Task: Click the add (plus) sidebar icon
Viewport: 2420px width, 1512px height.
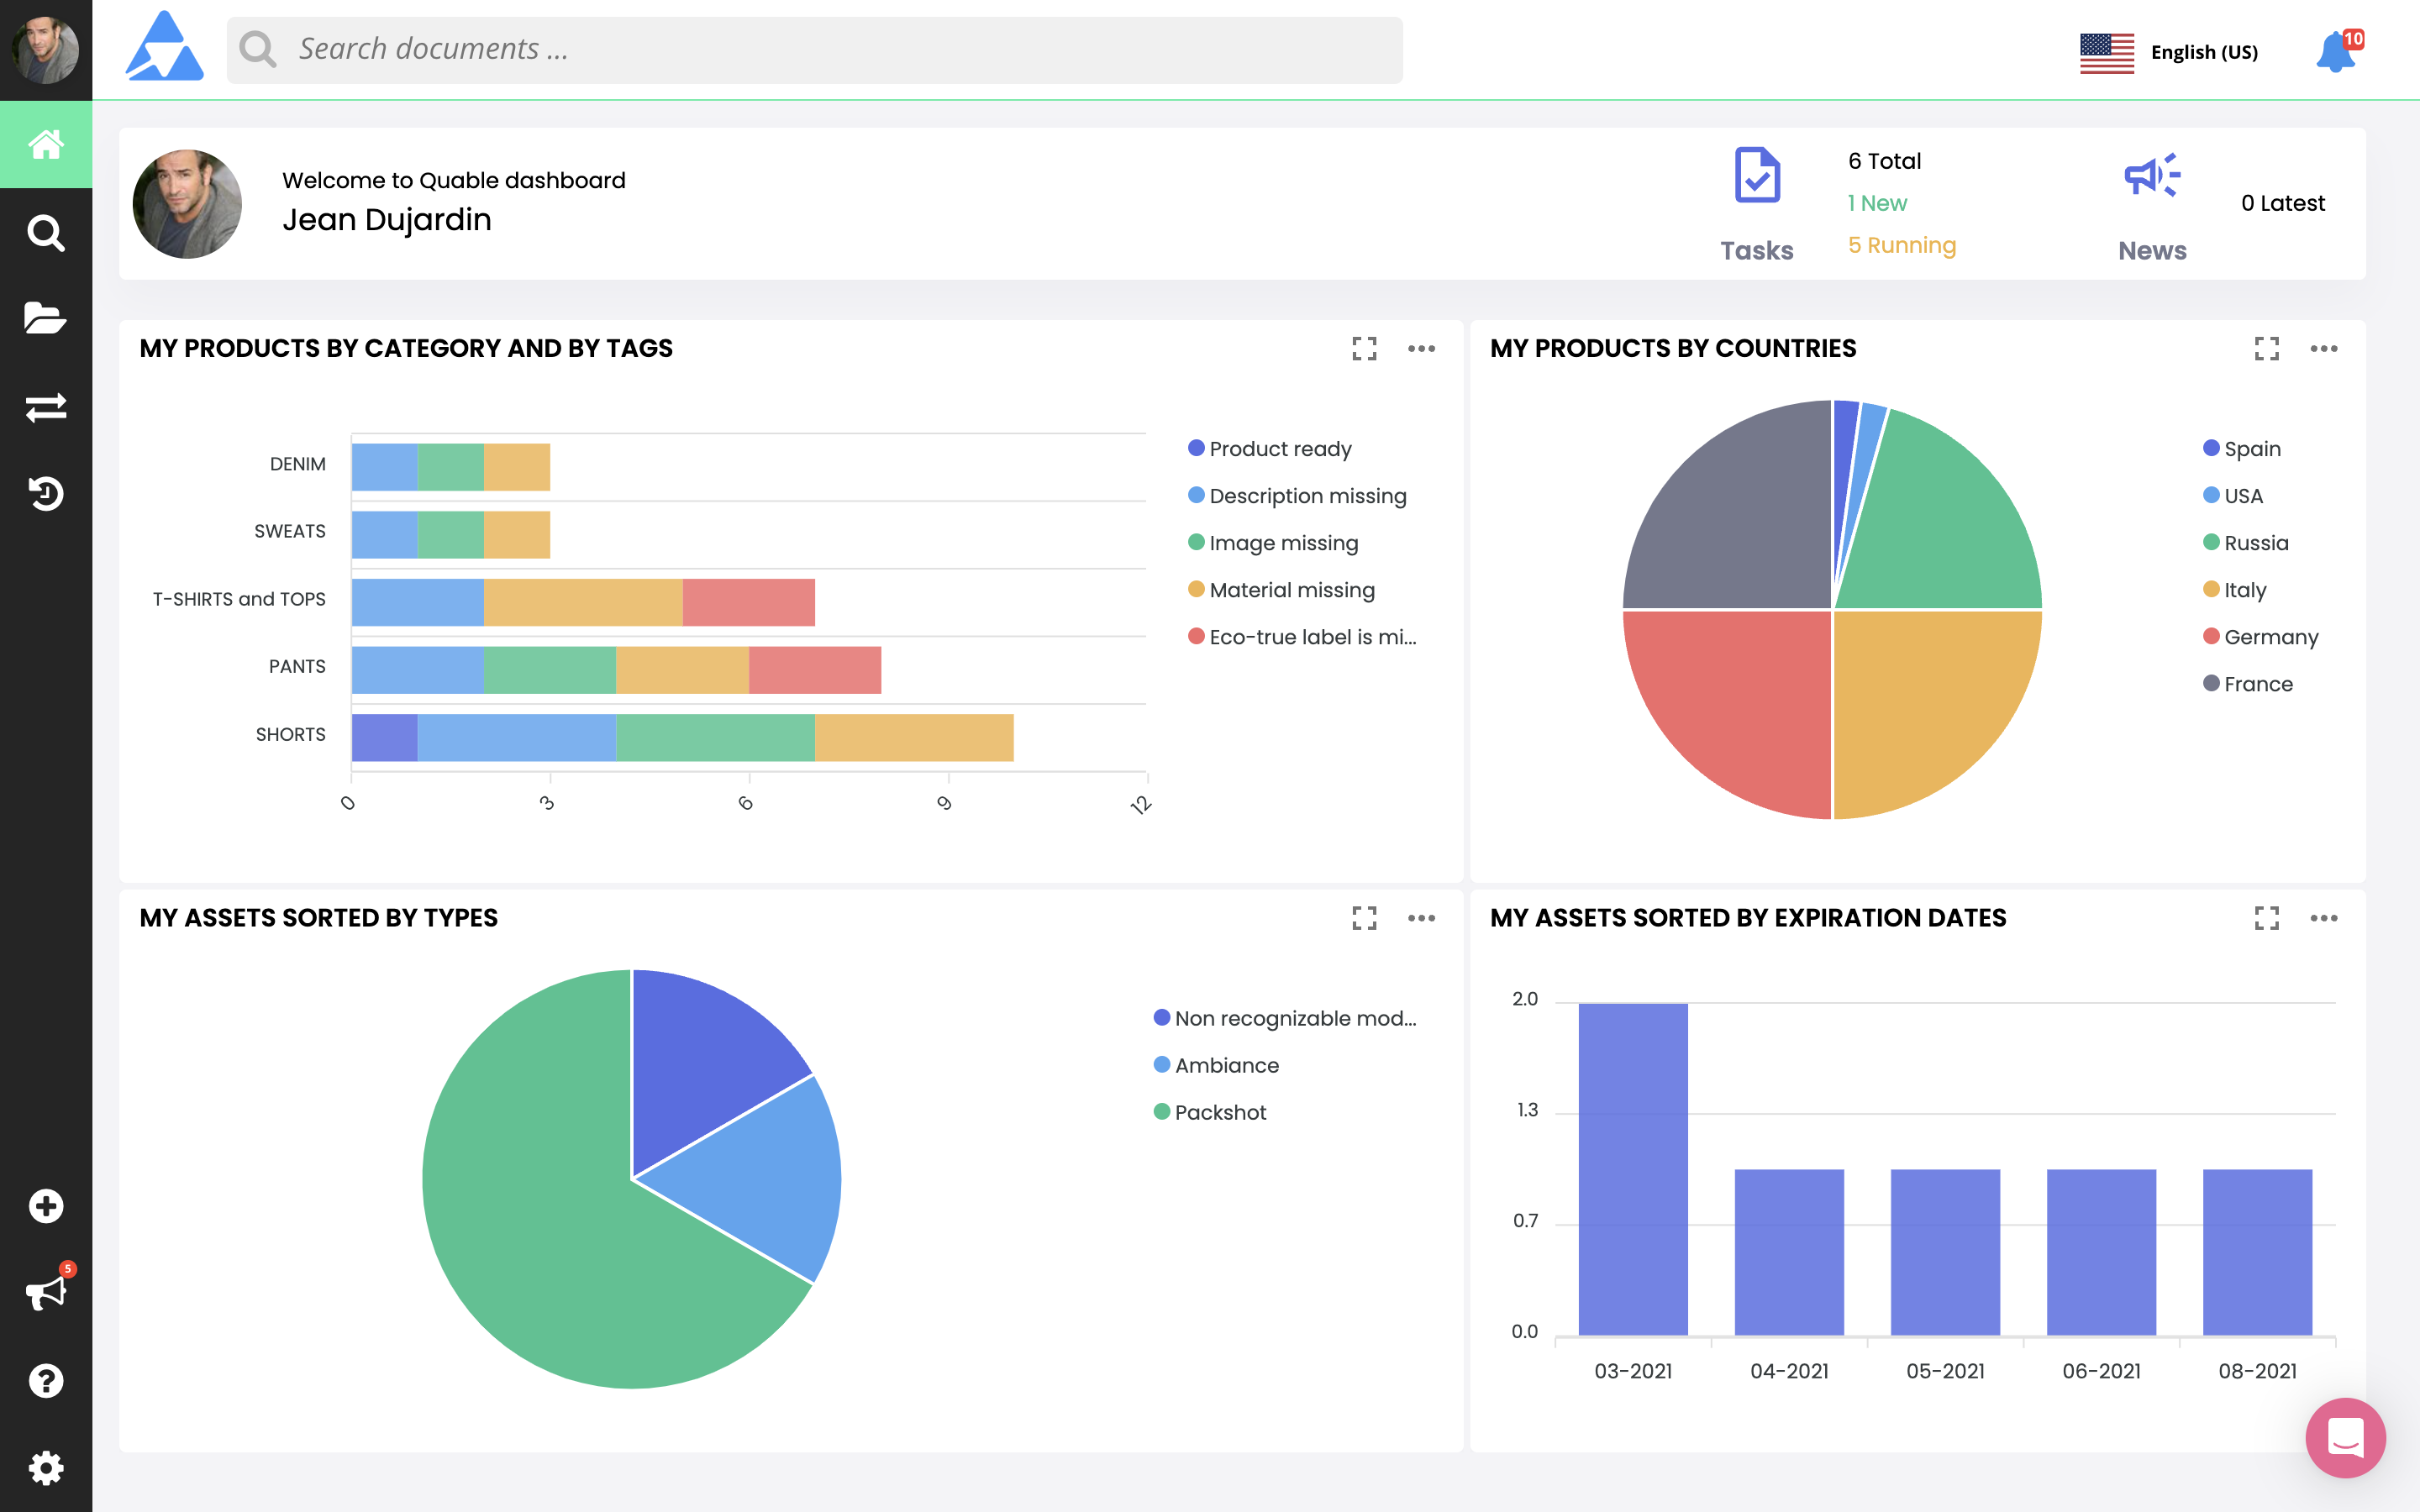Action: click(x=46, y=1206)
